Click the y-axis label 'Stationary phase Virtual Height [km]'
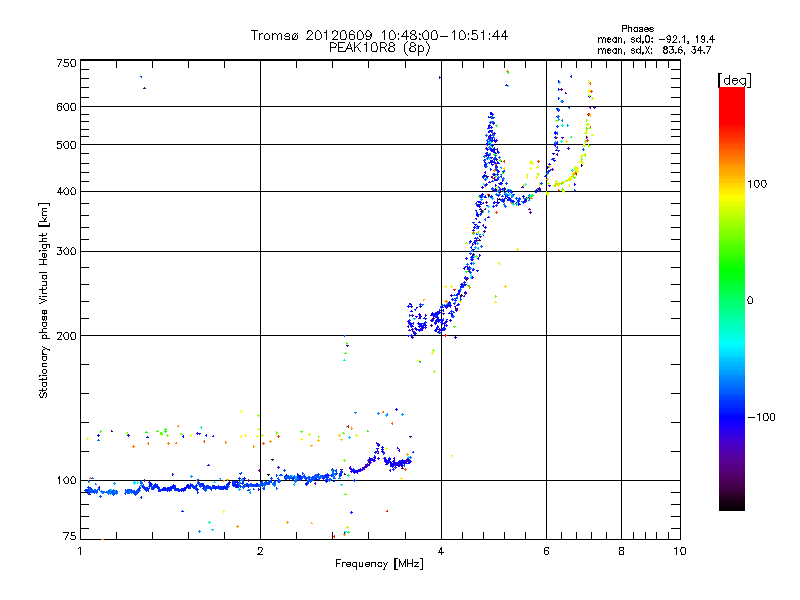This screenshot has width=800, height=600. 43,300
